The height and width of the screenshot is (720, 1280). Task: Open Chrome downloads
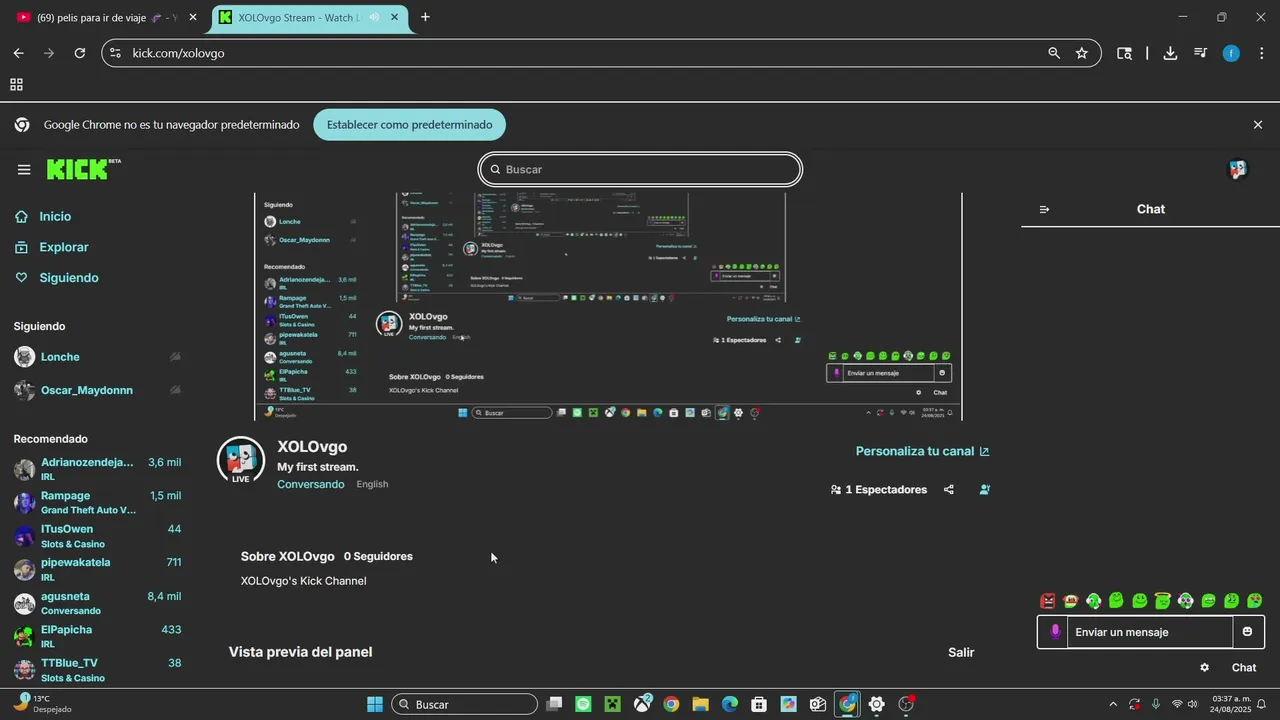point(1170,53)
